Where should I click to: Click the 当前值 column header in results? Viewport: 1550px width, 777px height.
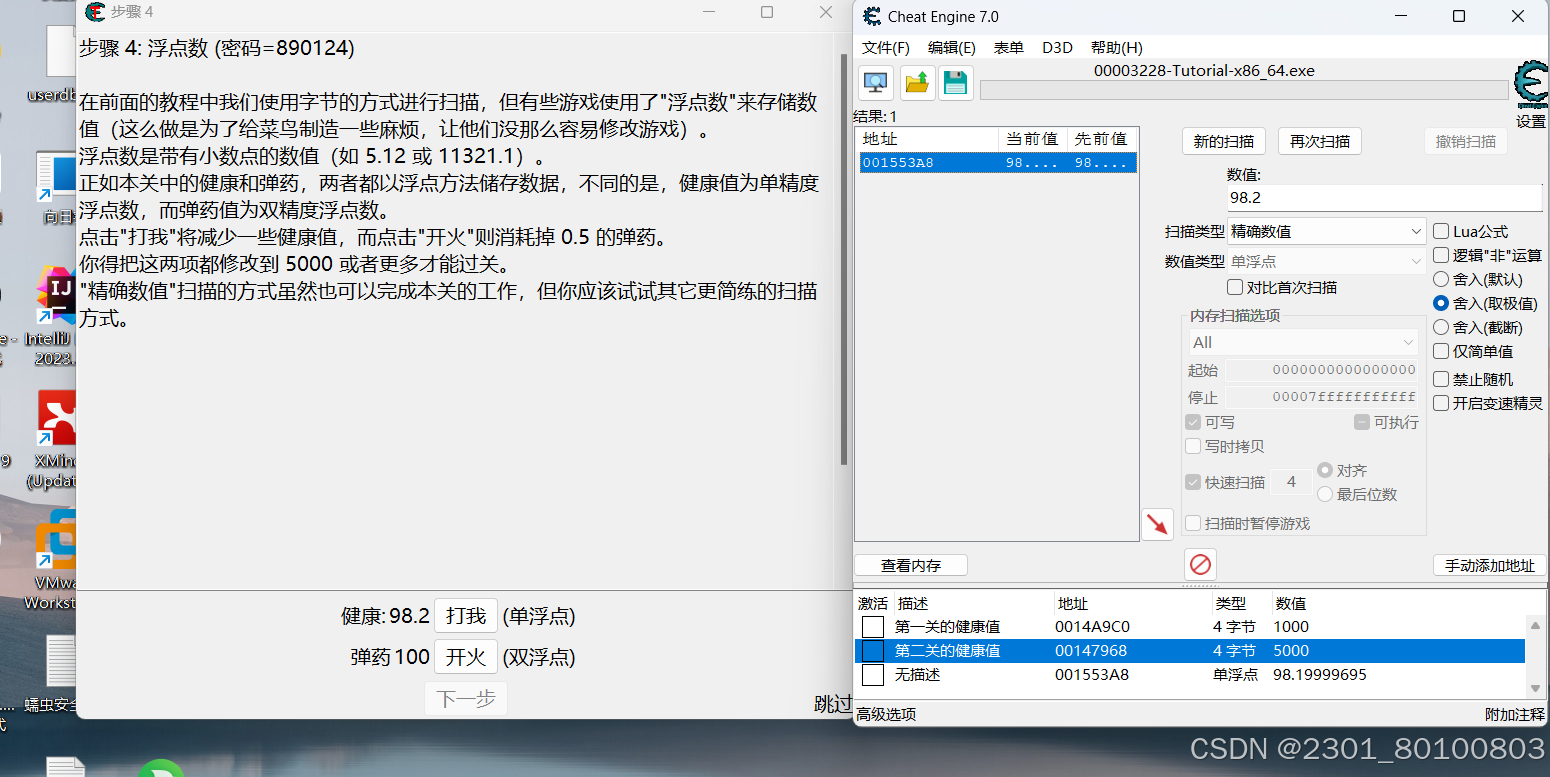[x=1032, y=139]
